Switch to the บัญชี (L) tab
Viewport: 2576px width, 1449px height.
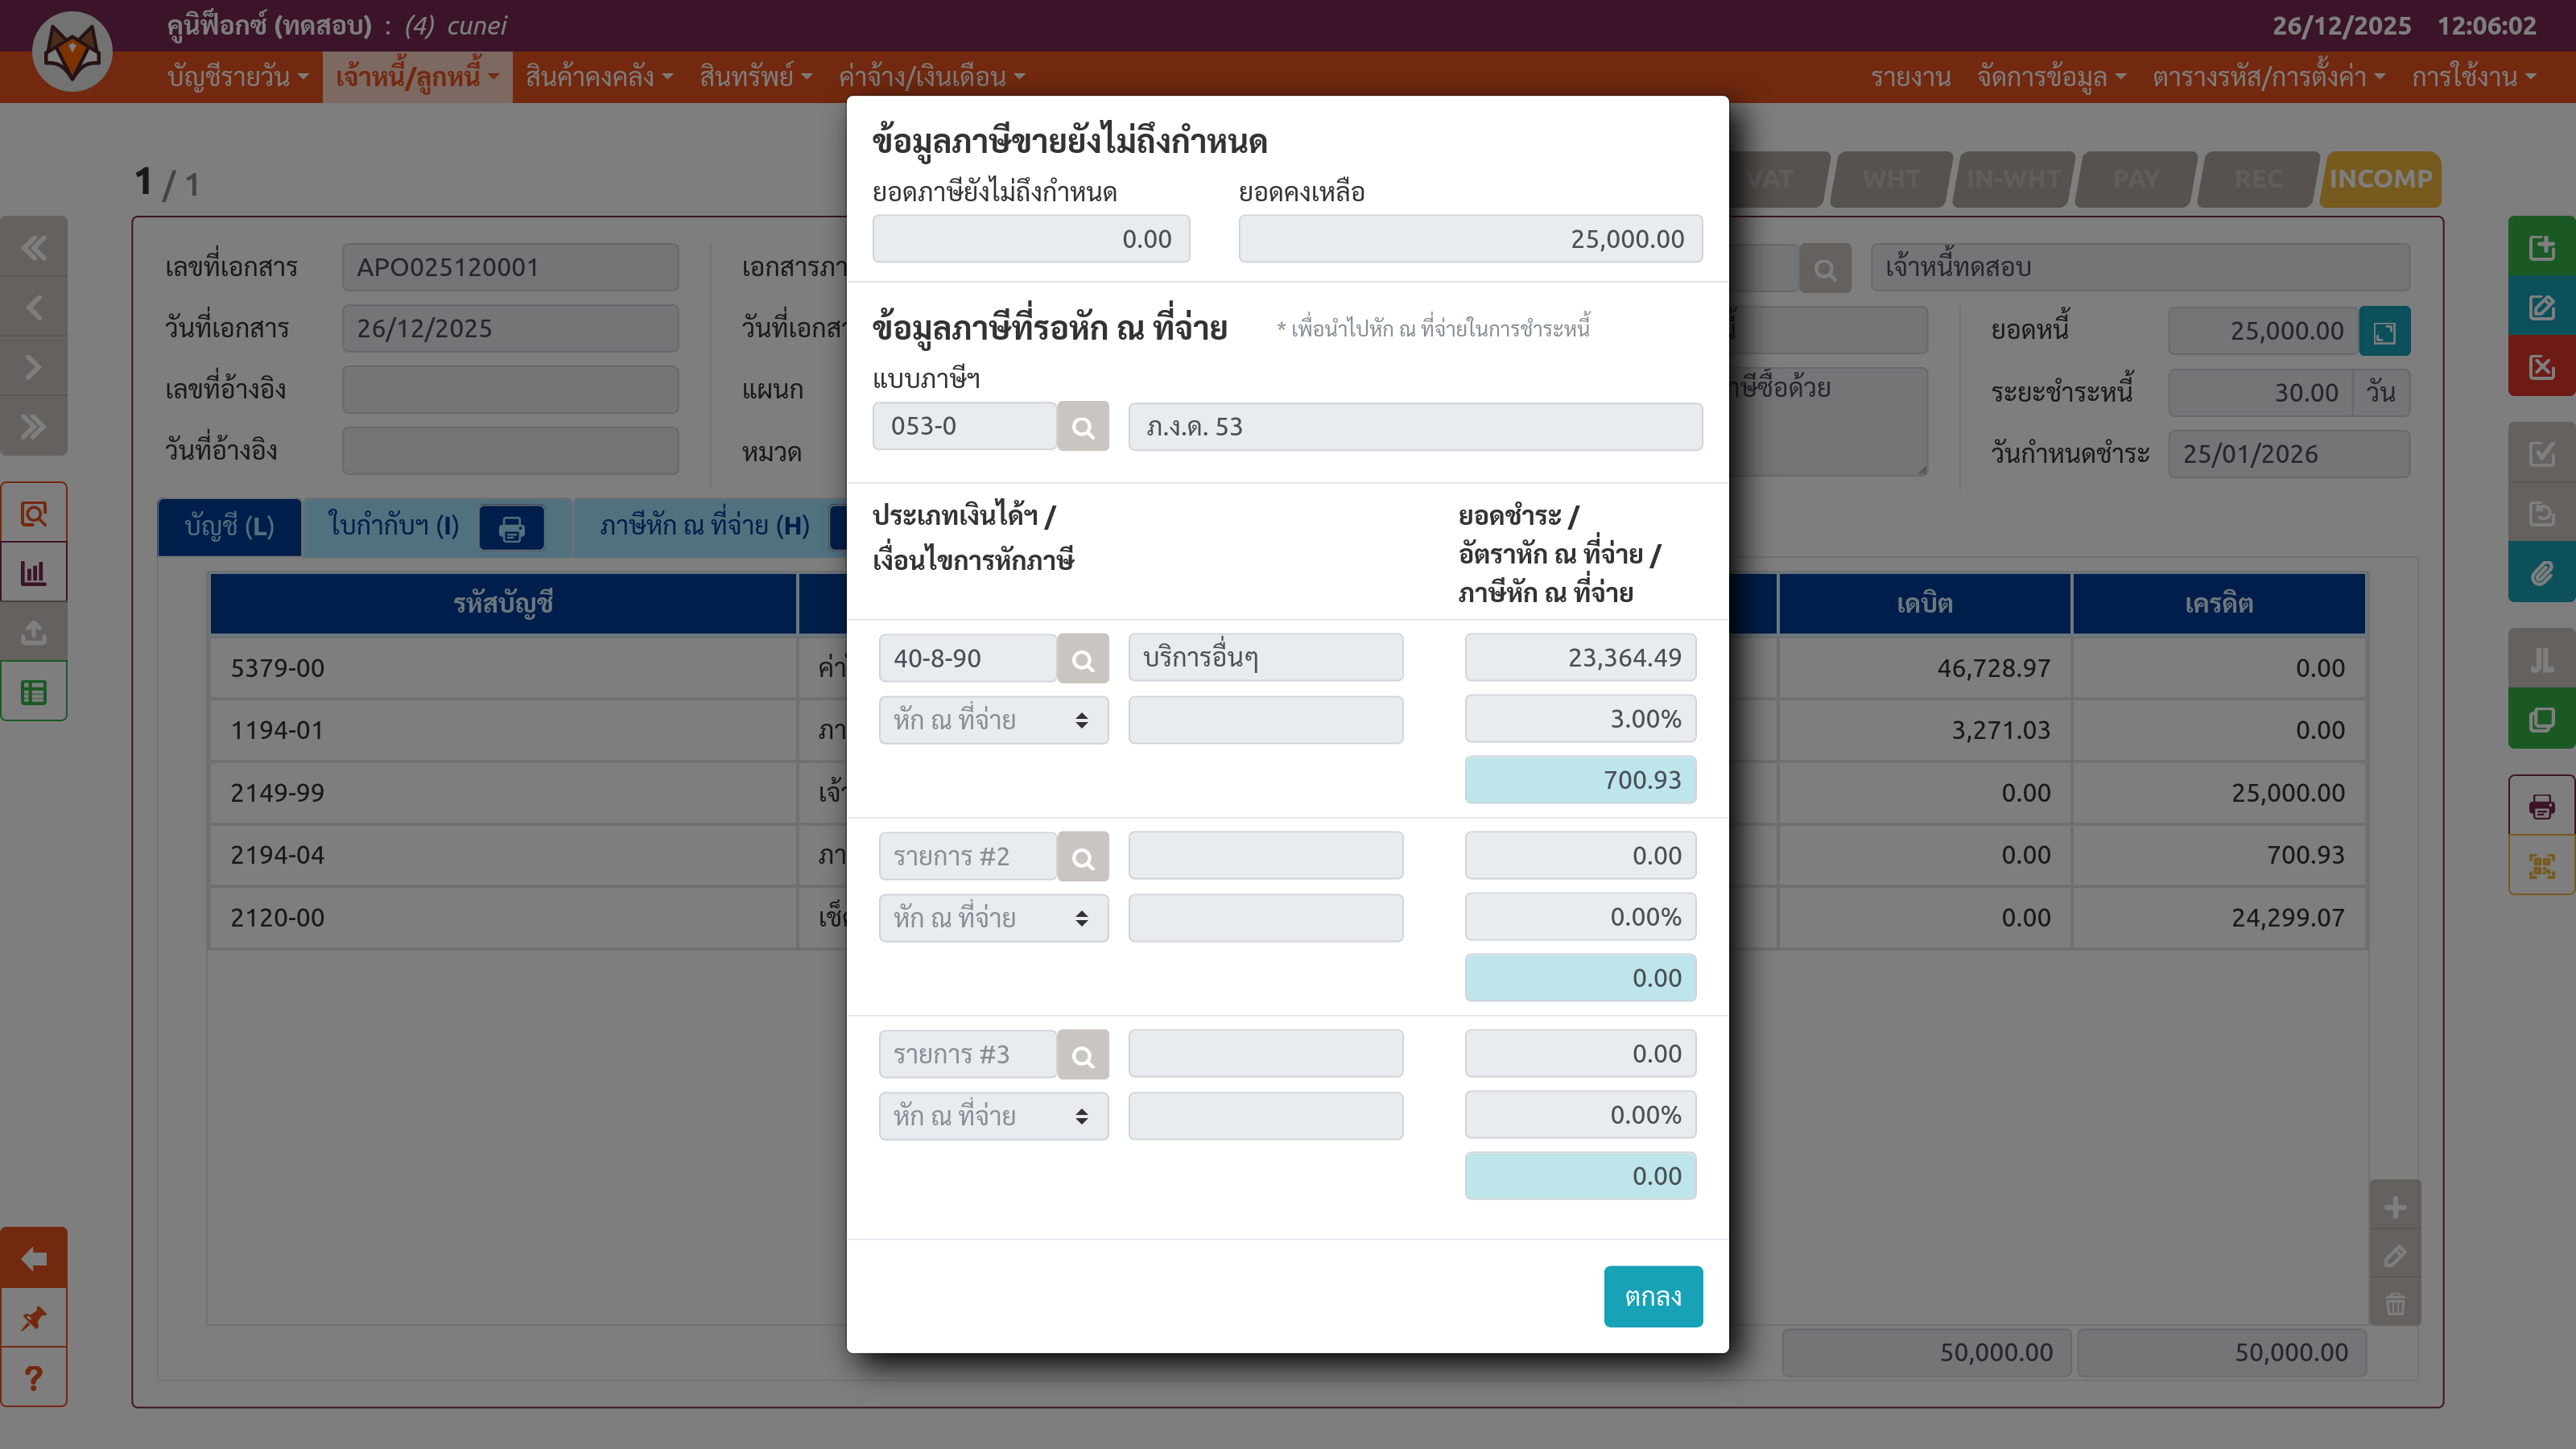(x=229, y=527)
